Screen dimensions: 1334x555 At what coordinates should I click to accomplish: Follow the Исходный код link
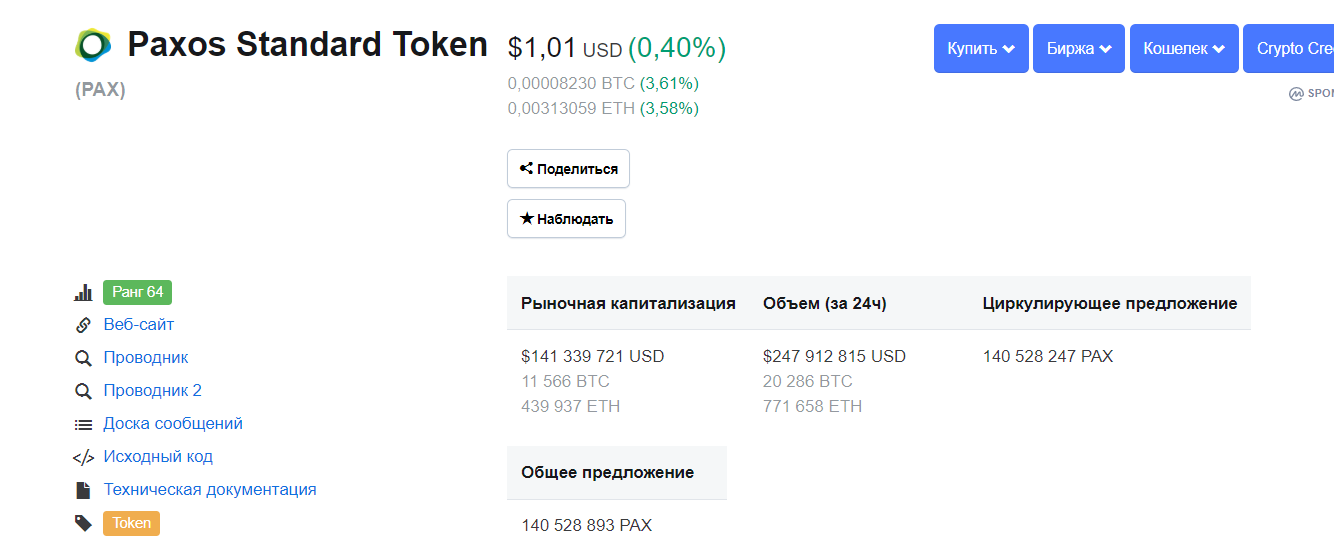(x=158, y=457)
